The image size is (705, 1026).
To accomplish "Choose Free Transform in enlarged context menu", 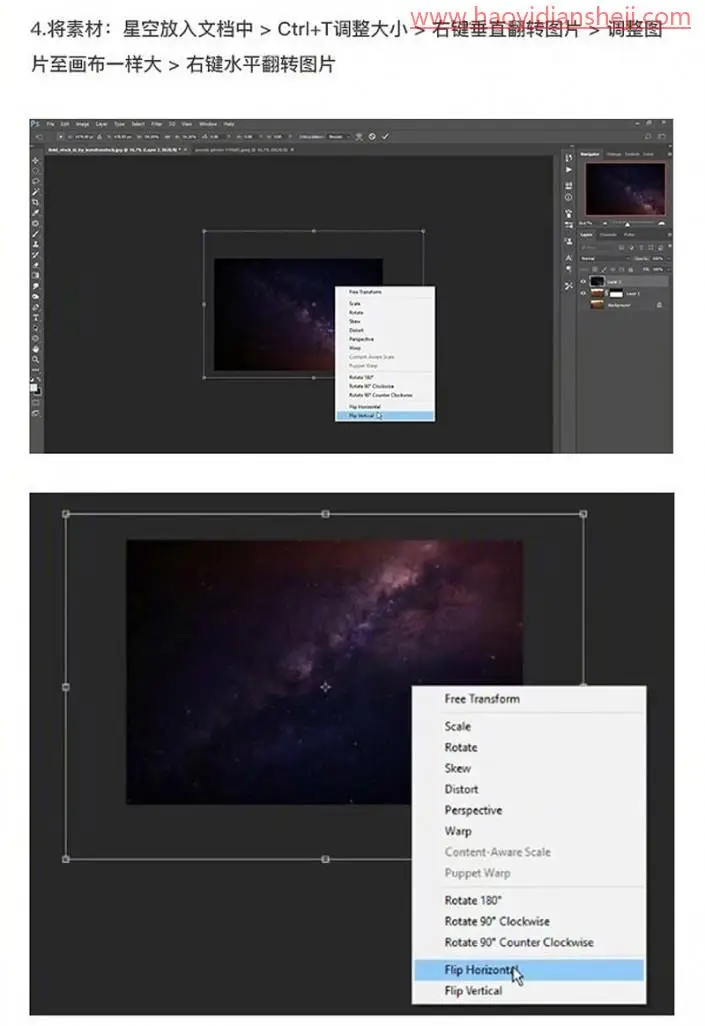I will click(x=529, y=699).
